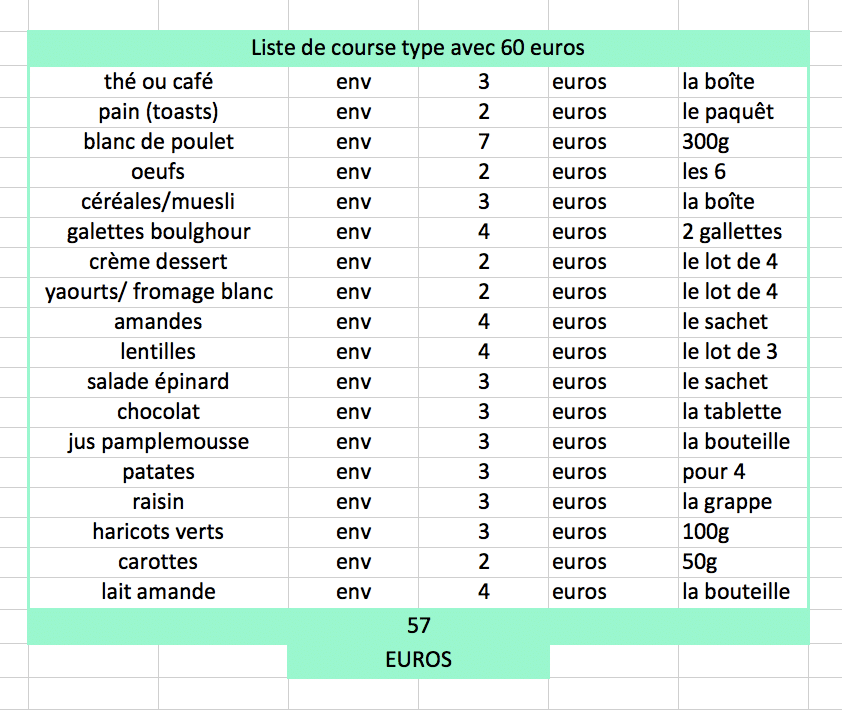
Task: Click the 'la tablette' cell for chocolat
Action: click(743, 412)
